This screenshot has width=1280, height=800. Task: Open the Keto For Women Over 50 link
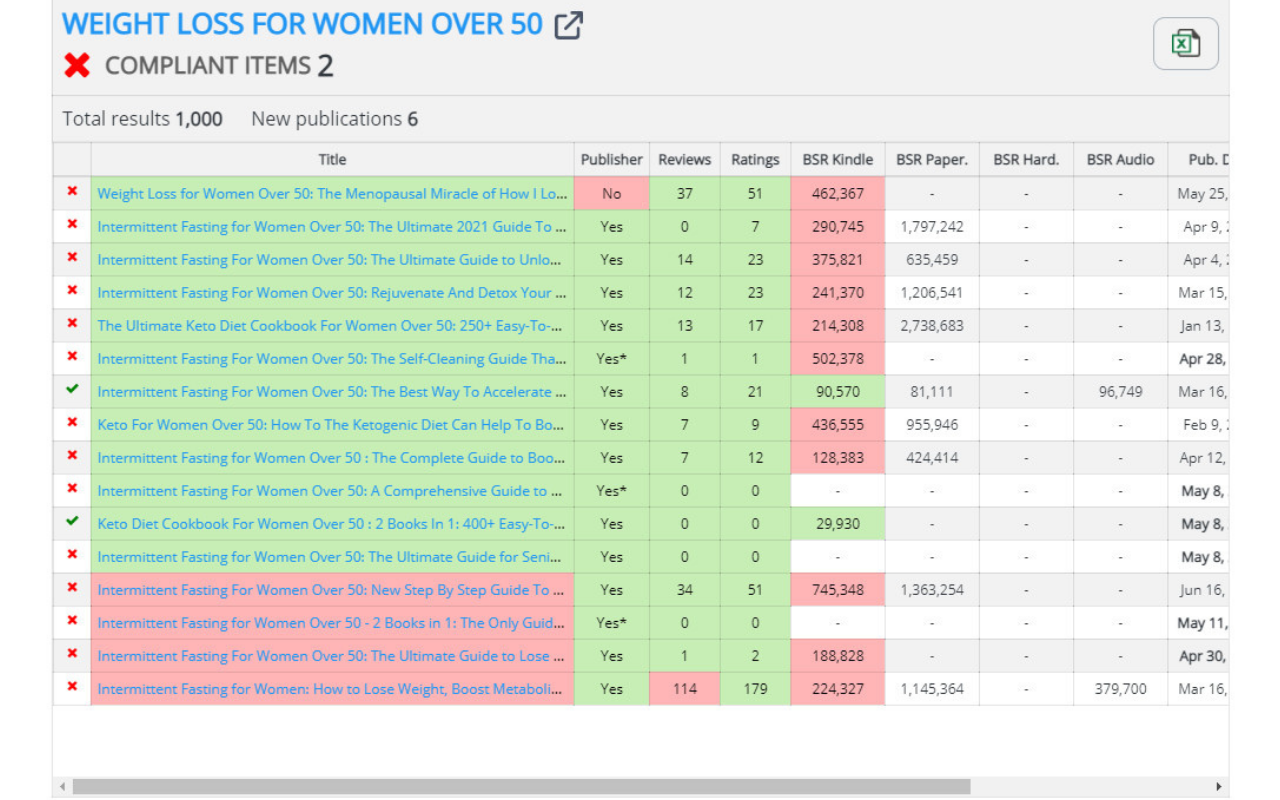click(331, 425)
